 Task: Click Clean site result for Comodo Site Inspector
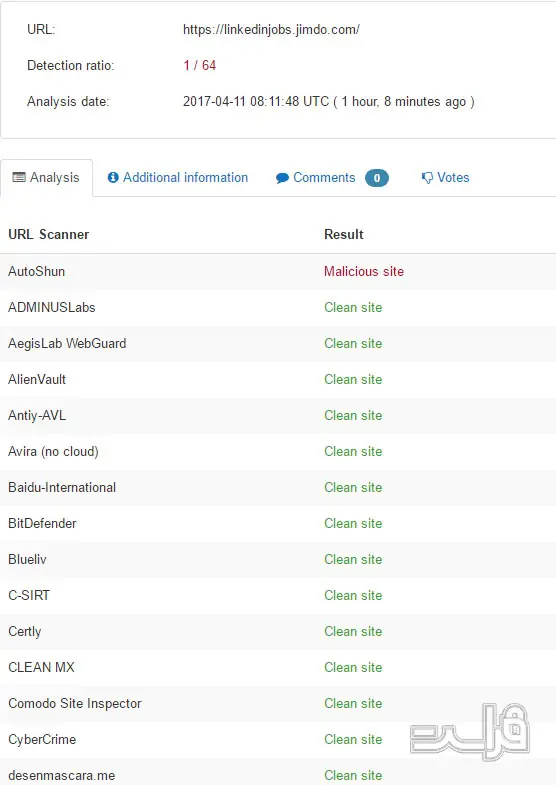click(353, 704)
